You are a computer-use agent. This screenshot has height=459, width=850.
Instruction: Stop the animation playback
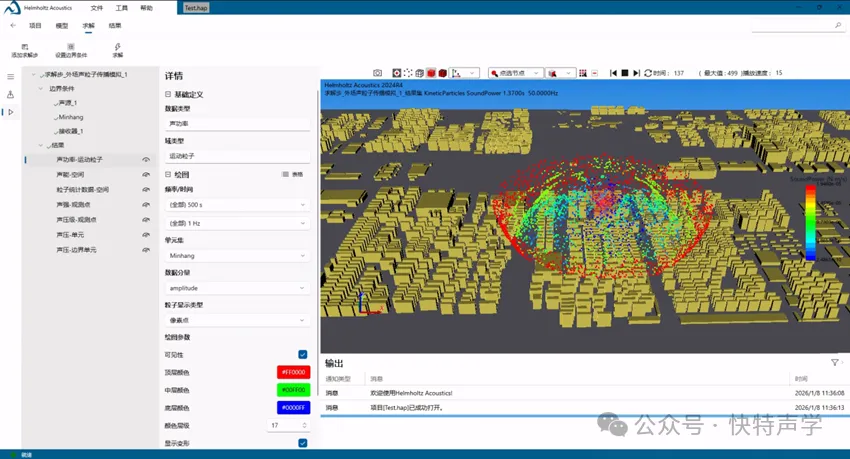[x=624, y=73]
